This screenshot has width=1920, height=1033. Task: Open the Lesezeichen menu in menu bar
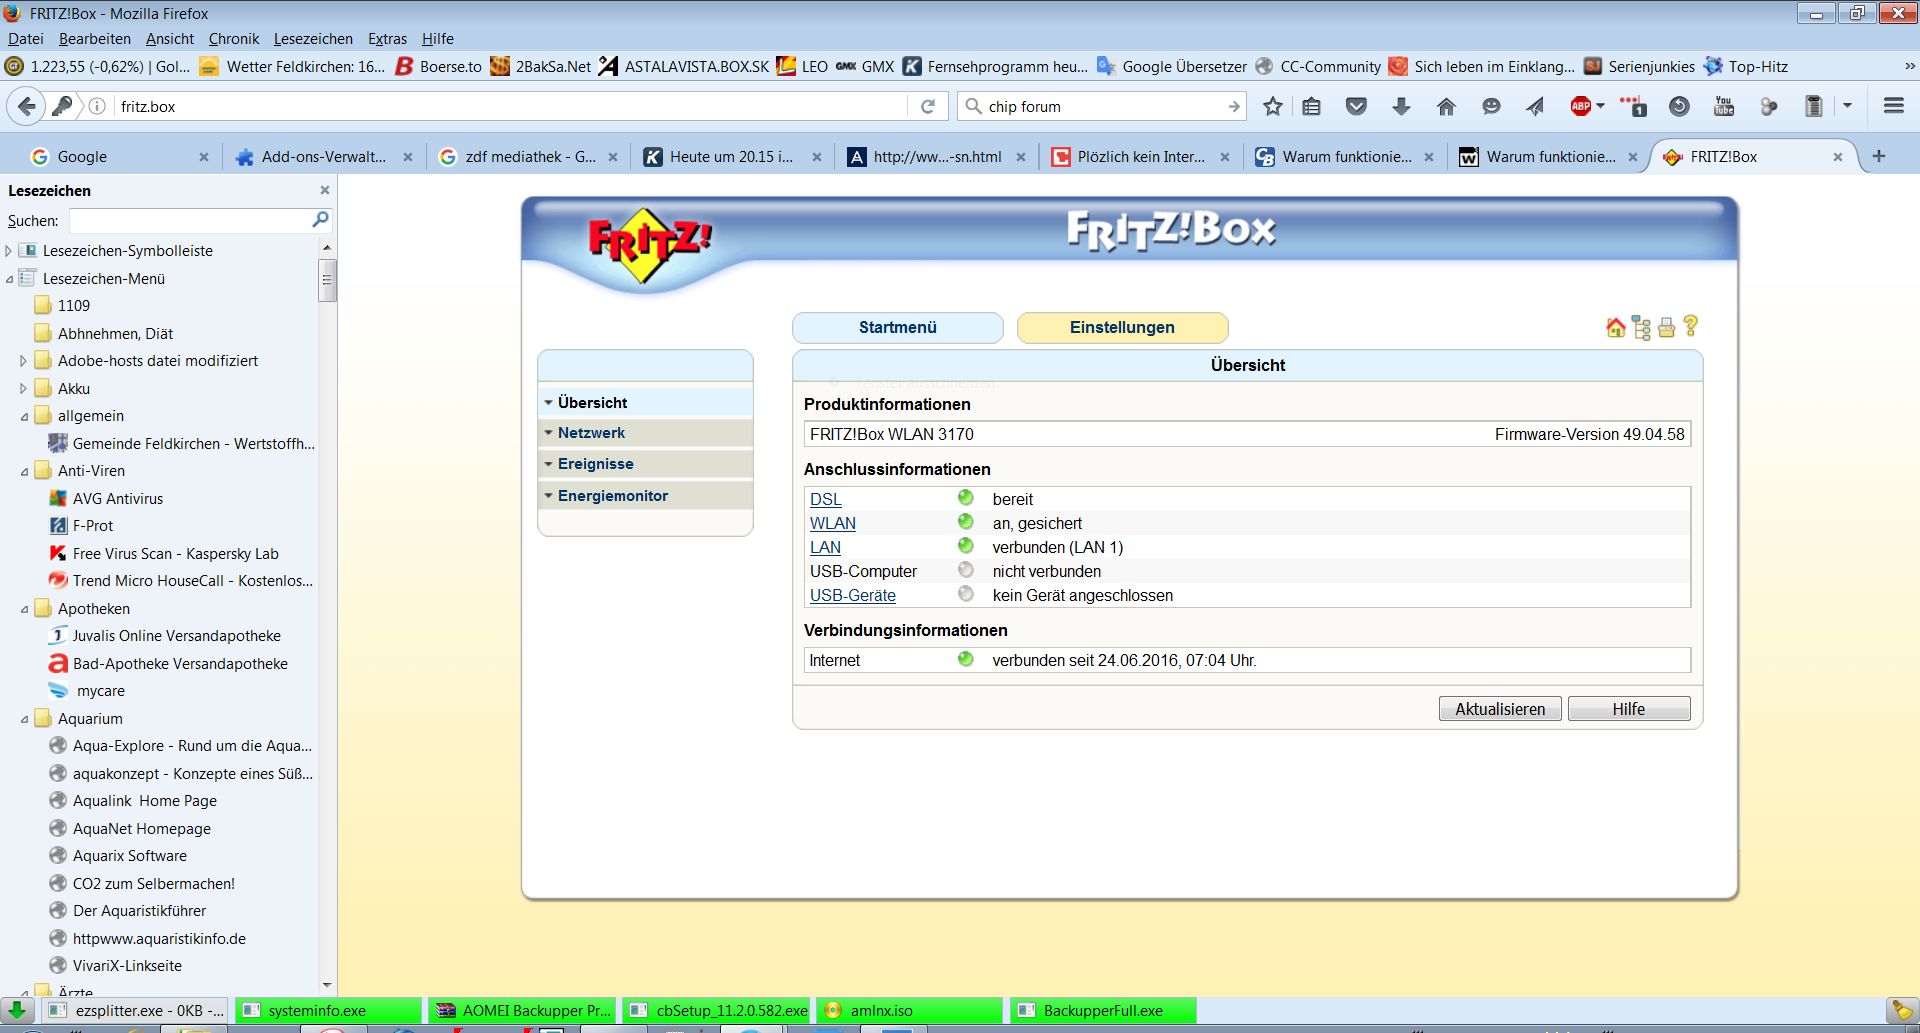coord(313,39)
